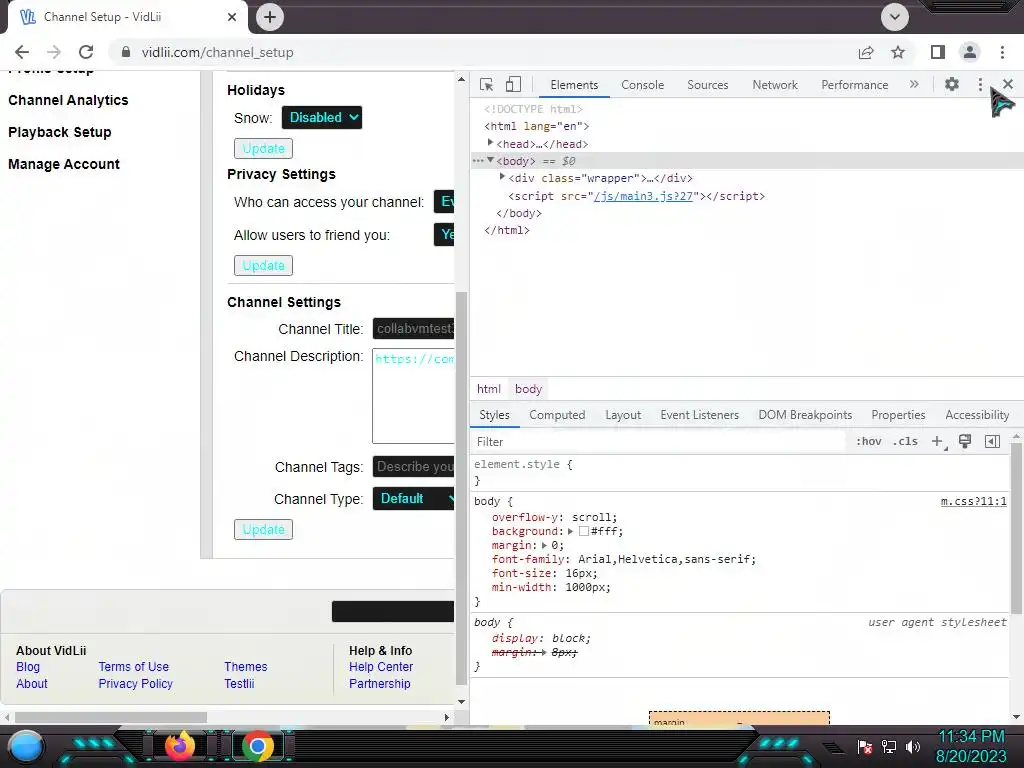Click Update under Privacy Settings
Image resolution: width=1024 pixels, height=768 pixels.
263,265
